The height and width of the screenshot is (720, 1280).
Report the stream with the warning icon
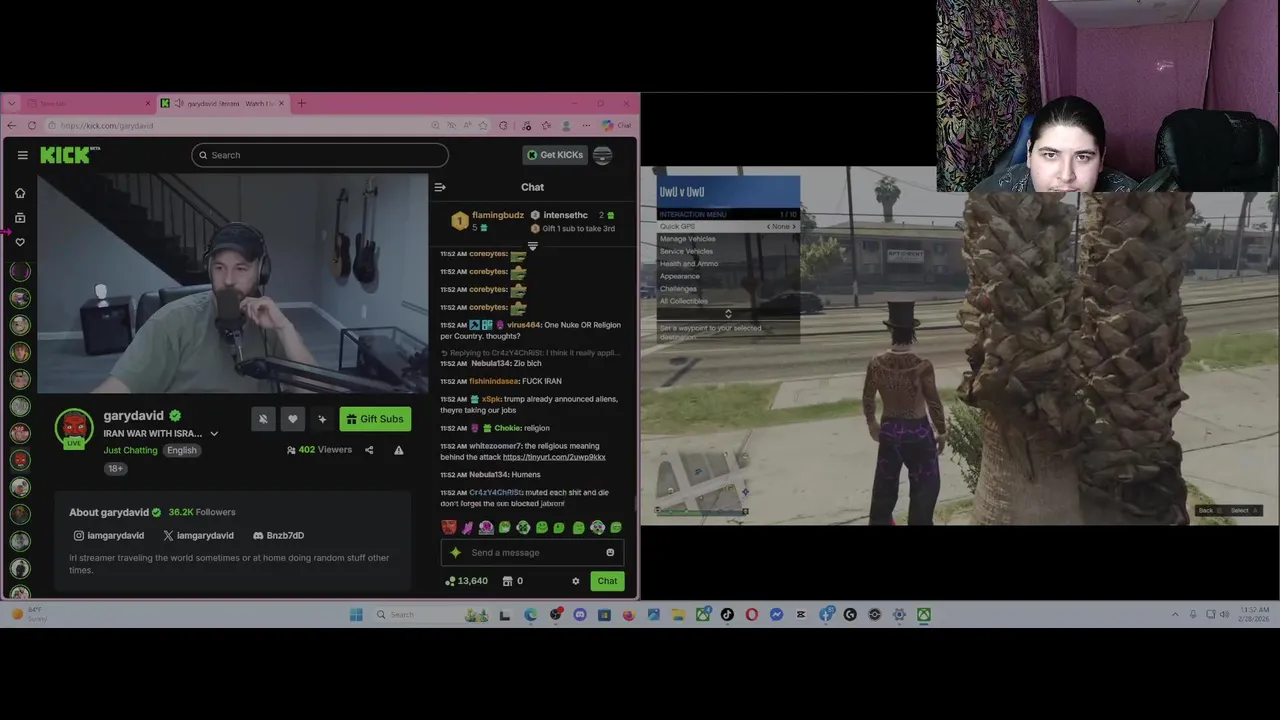398,450
